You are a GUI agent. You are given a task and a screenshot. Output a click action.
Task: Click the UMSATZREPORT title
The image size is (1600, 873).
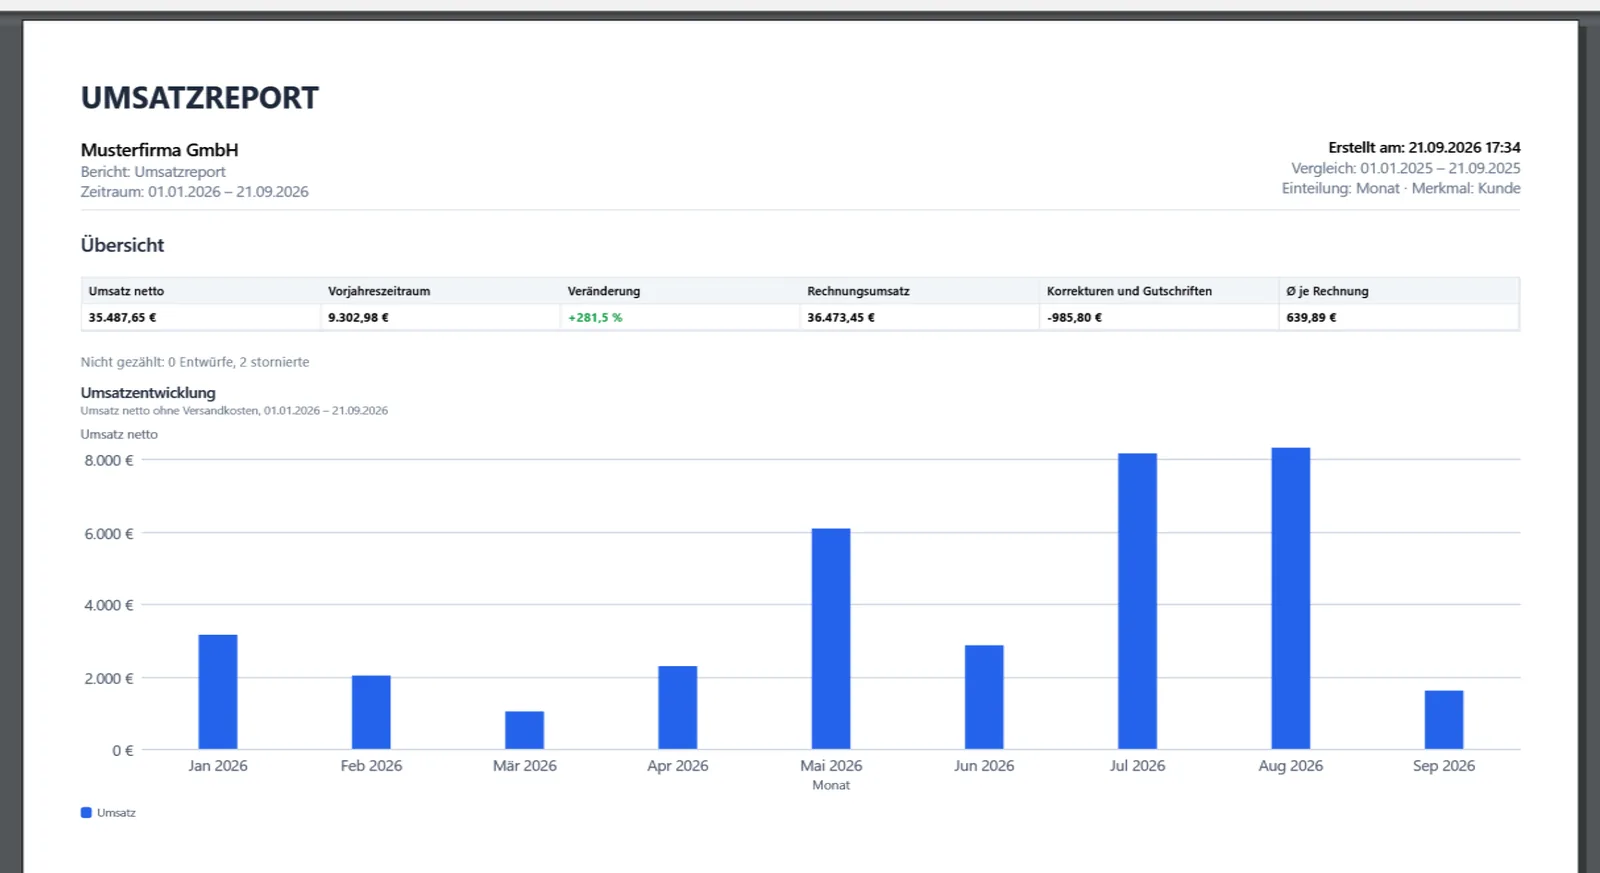(x=200, y=98)
